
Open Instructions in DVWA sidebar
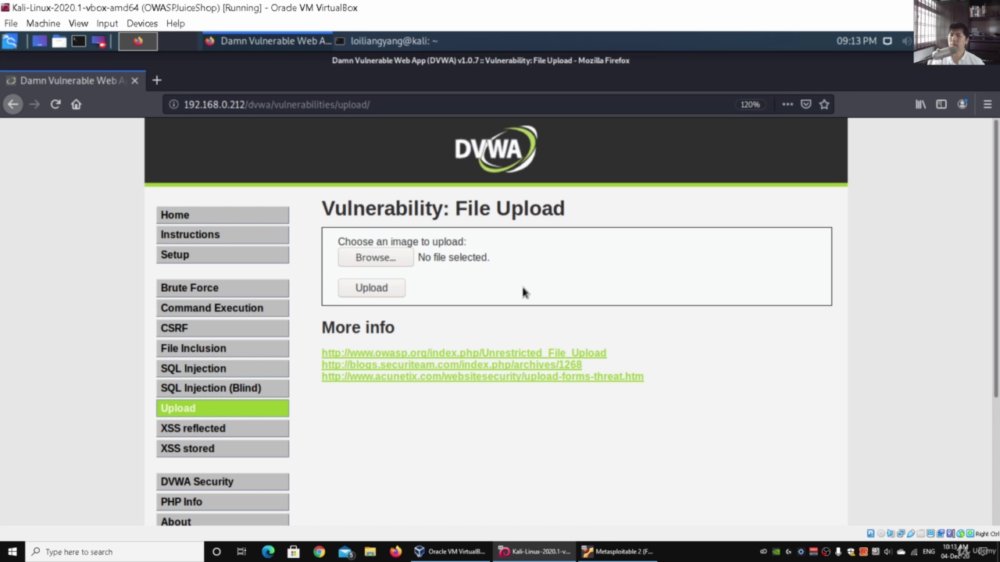[223, 235]
